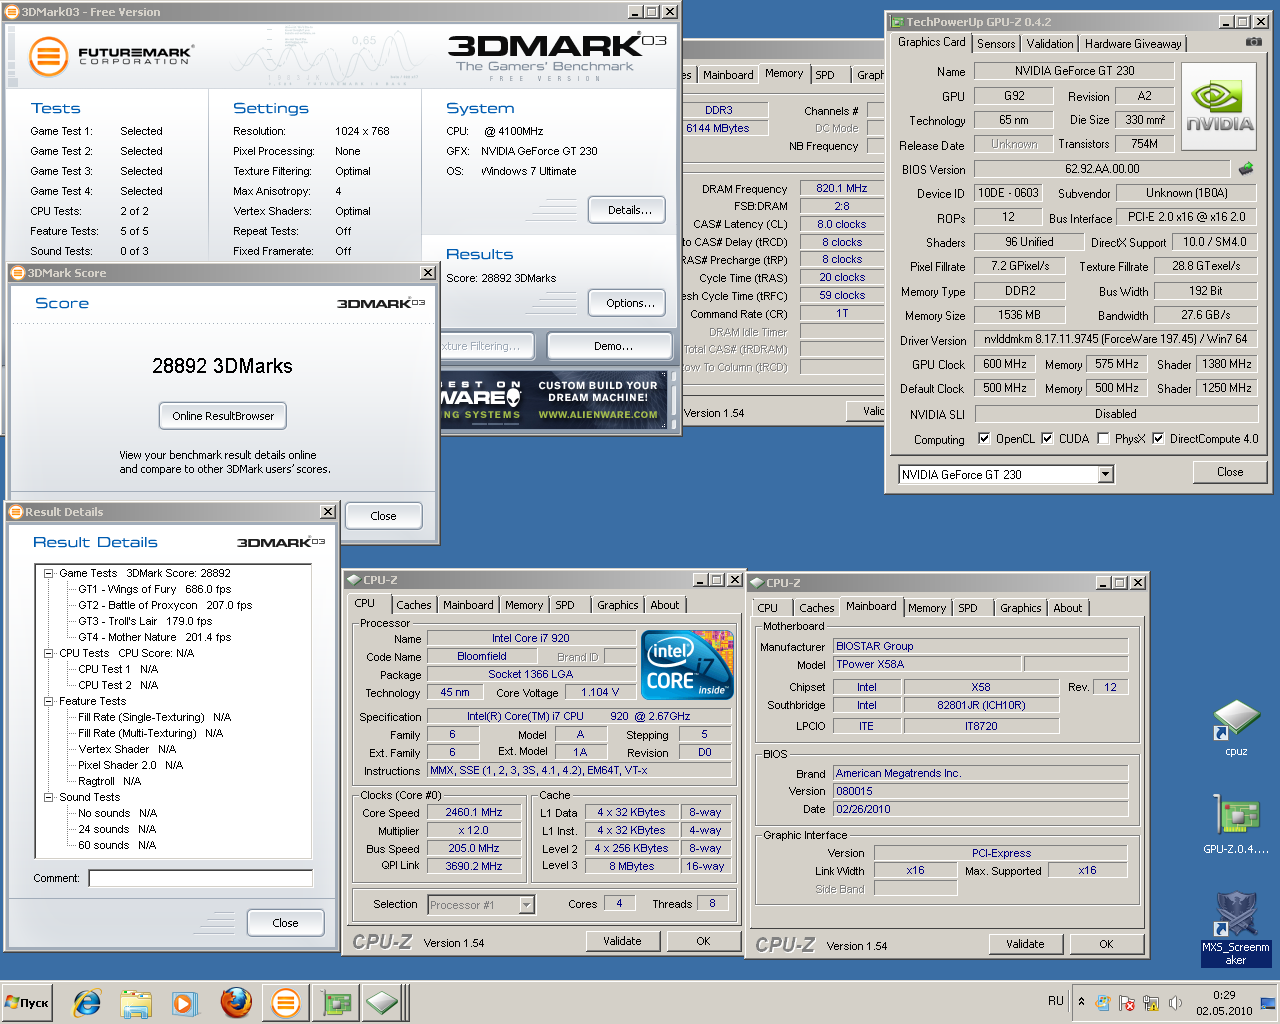Click the RU language indicator
The width and height of the screenshot is (1280, 1024).
click(x=1056, y=1001)
